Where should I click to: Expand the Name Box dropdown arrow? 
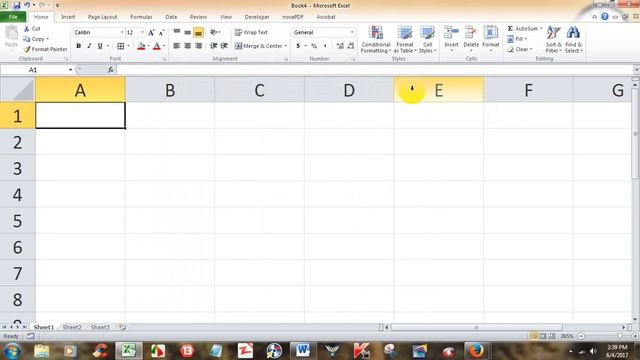(x=71, y=70)
